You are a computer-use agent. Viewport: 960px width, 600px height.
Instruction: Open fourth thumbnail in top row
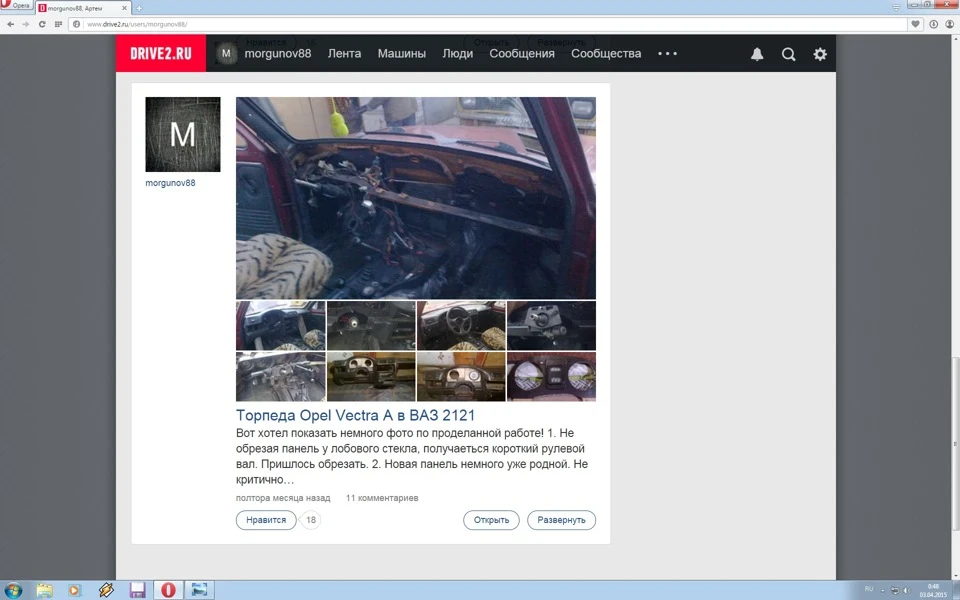[552, 325]
